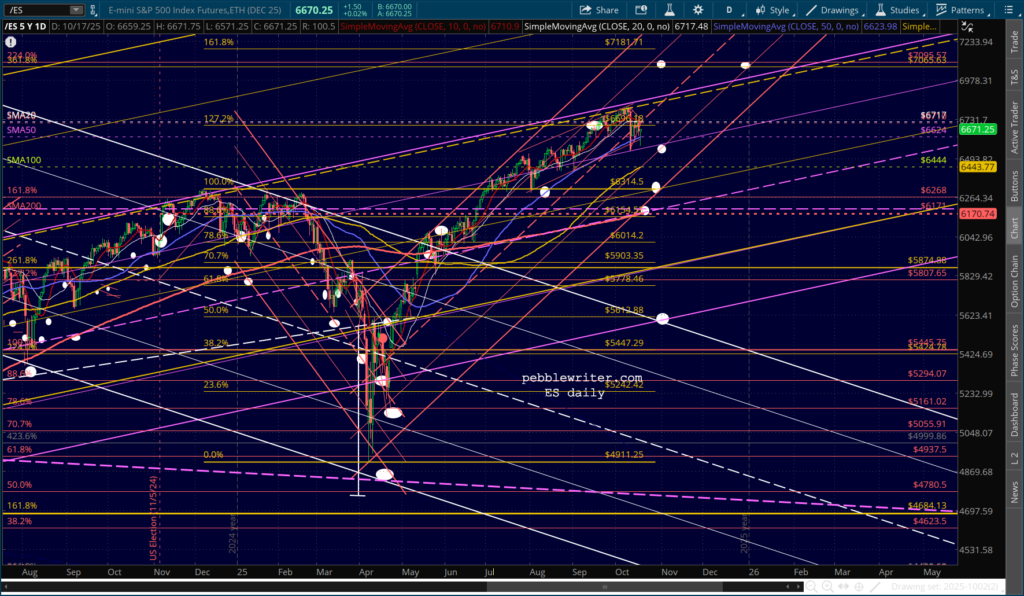Image resolution: width=1024 pixels, height=596 pixels.
Task: Click the SMA100 label on left
Action: 24,160
